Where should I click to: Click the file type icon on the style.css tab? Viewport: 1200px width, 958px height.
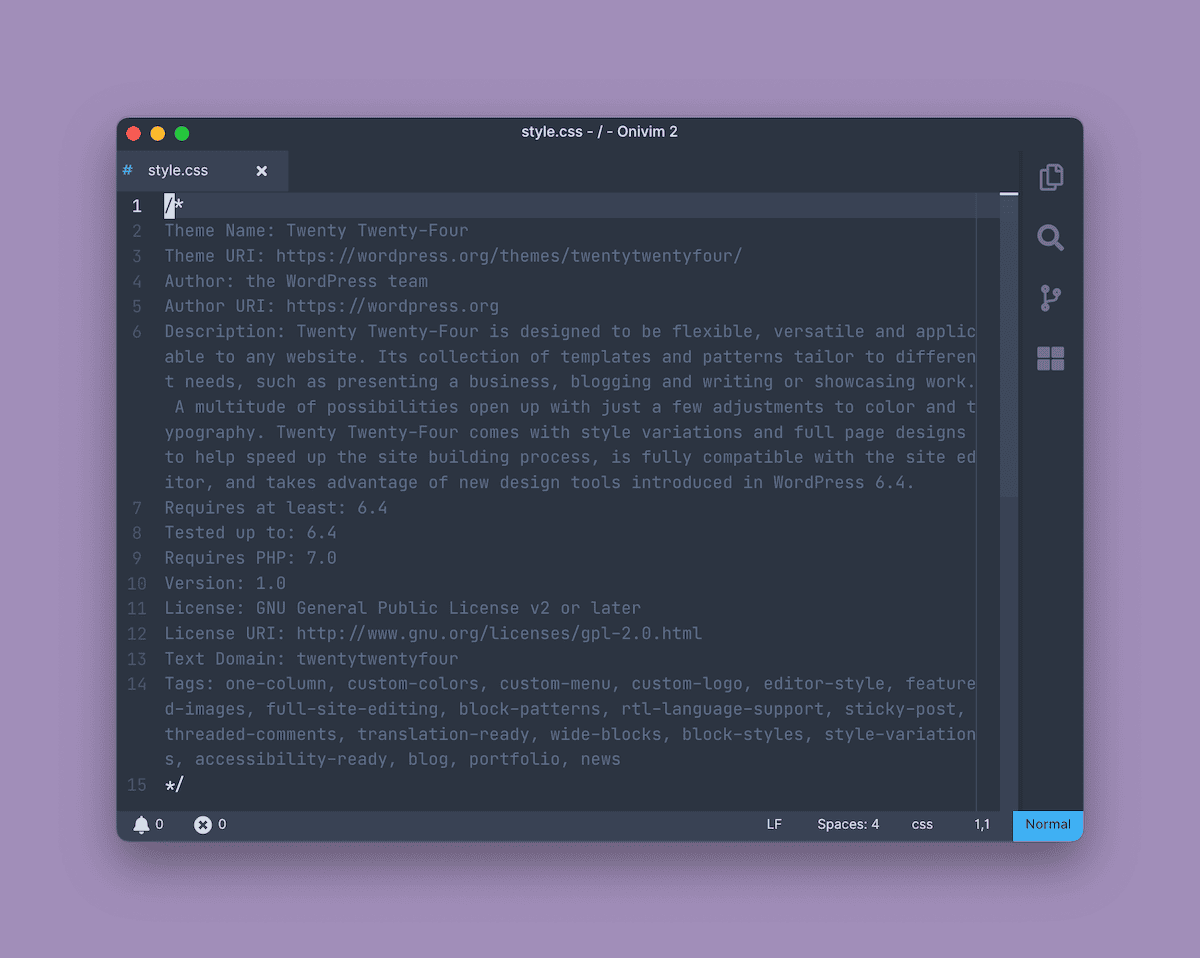point(127,170)
